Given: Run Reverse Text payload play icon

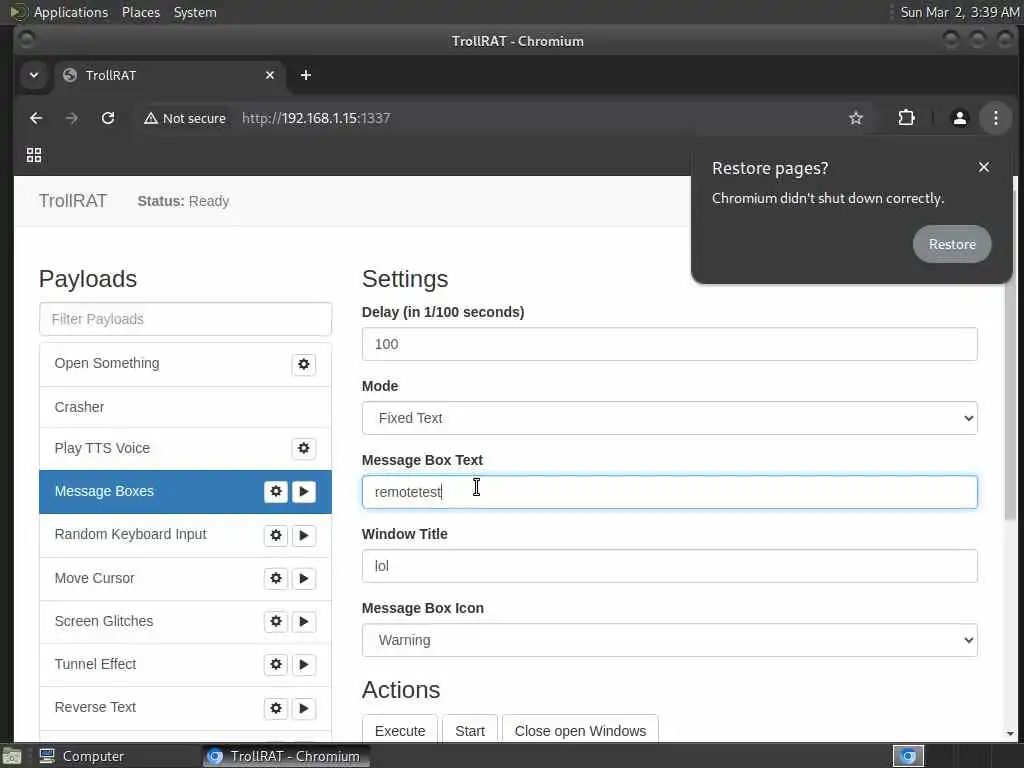Looking at the screenshot, I should [x=304, y=709].
